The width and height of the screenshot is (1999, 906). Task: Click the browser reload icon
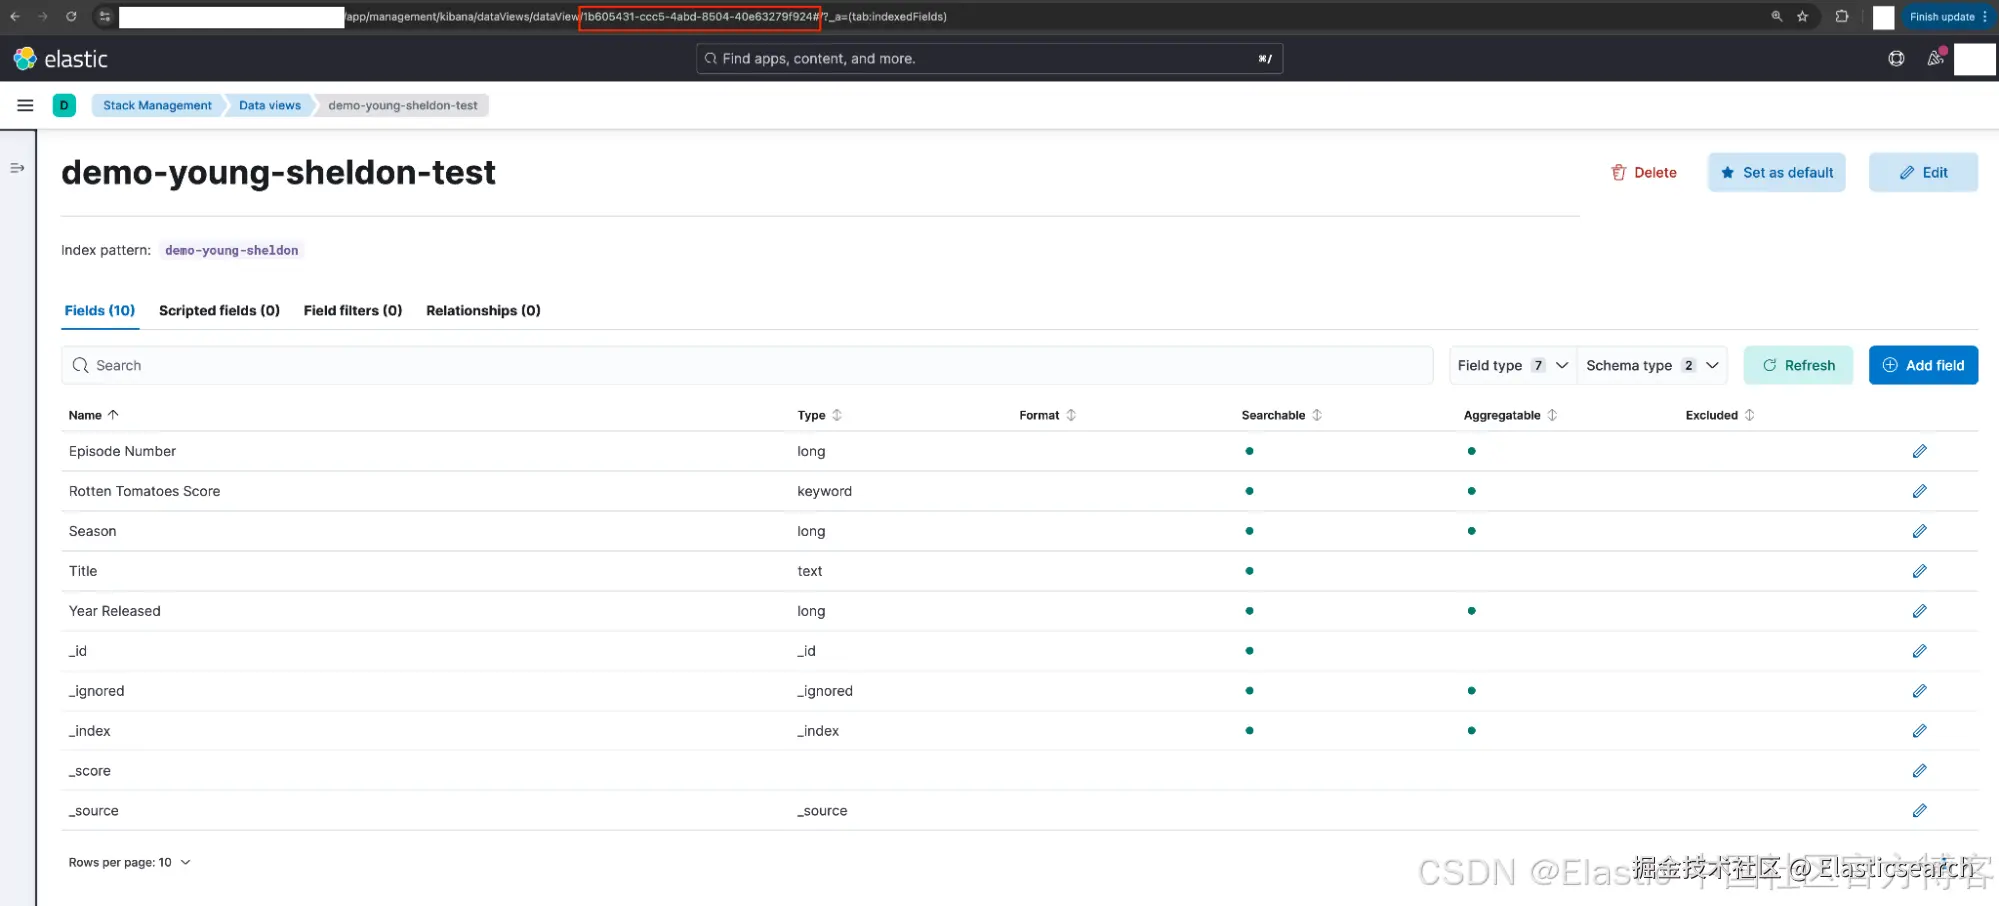pos(71,16)
